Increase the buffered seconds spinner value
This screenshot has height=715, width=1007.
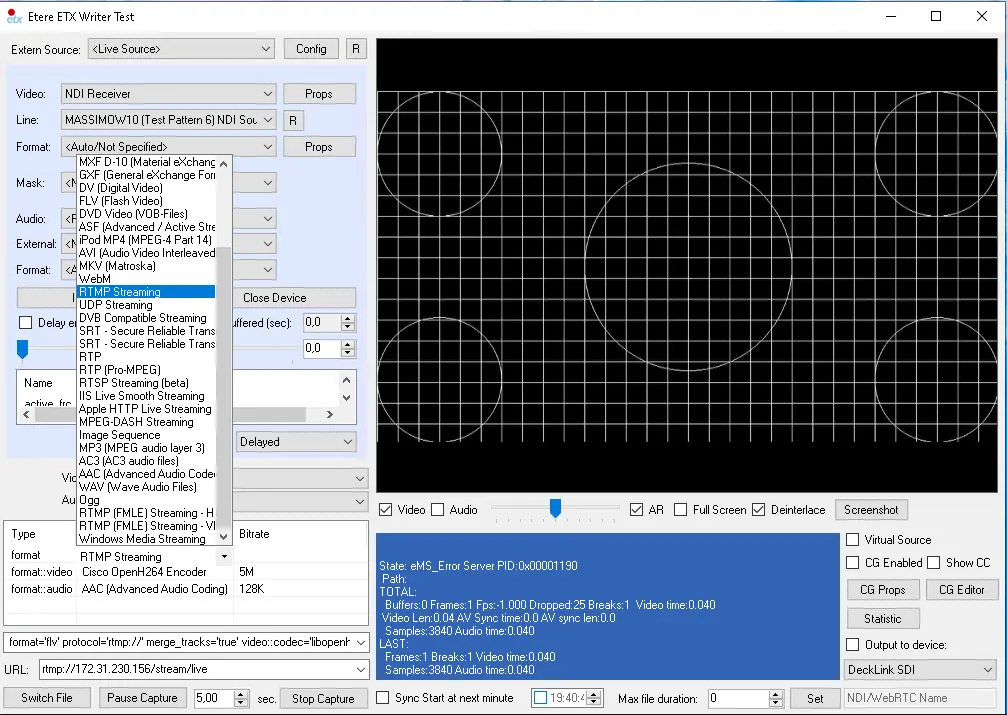348,318
